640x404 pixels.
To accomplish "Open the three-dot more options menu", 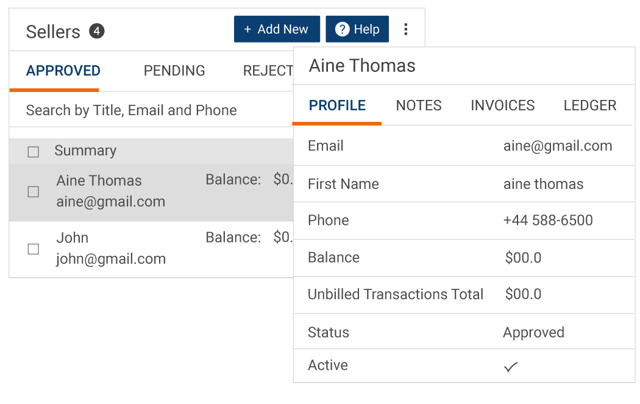I will click(405, 30).
